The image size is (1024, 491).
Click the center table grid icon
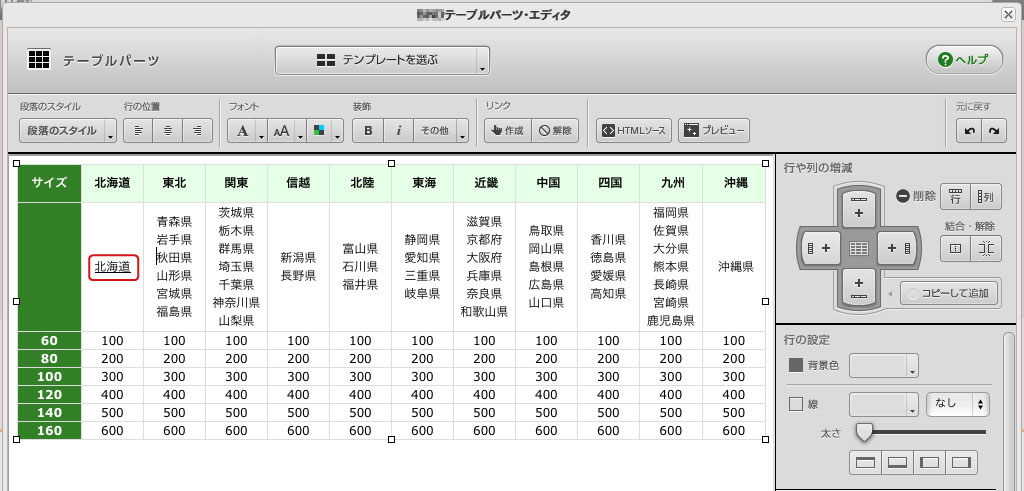859,248
